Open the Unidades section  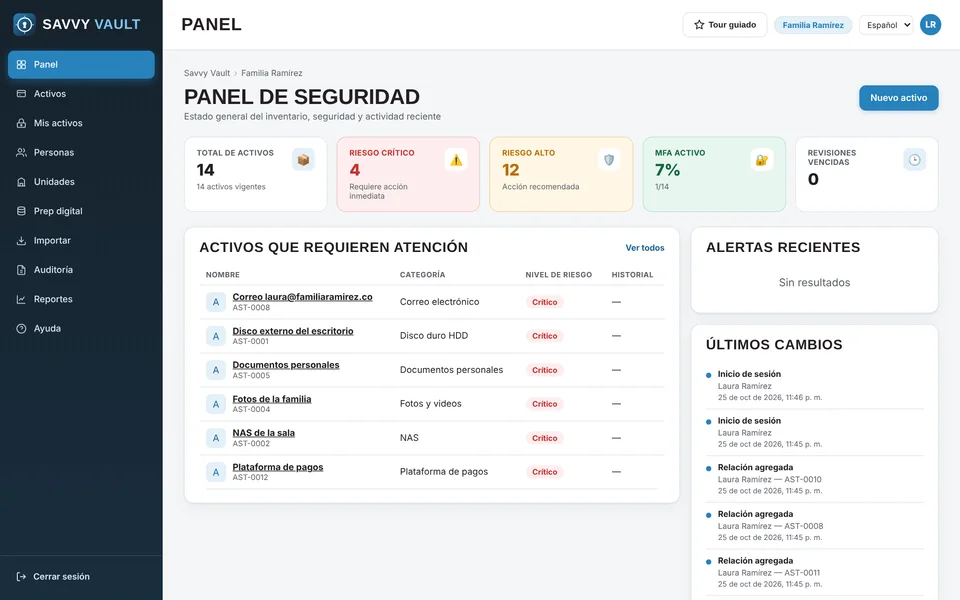81,182
